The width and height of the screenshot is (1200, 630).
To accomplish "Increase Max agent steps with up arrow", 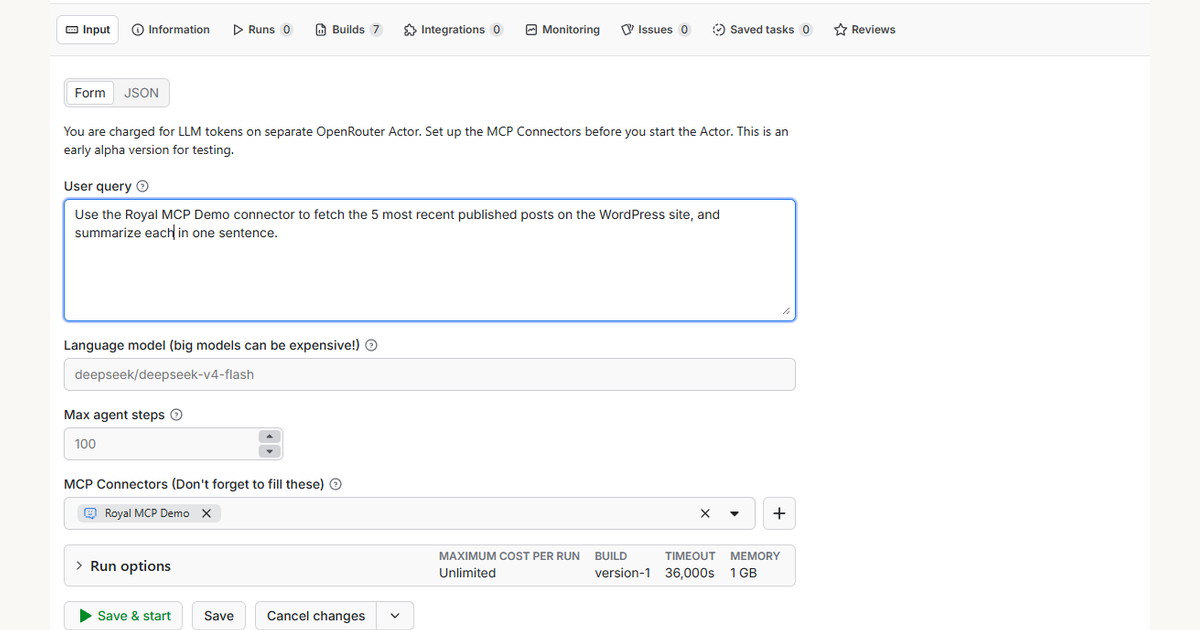I will (269, 436).
